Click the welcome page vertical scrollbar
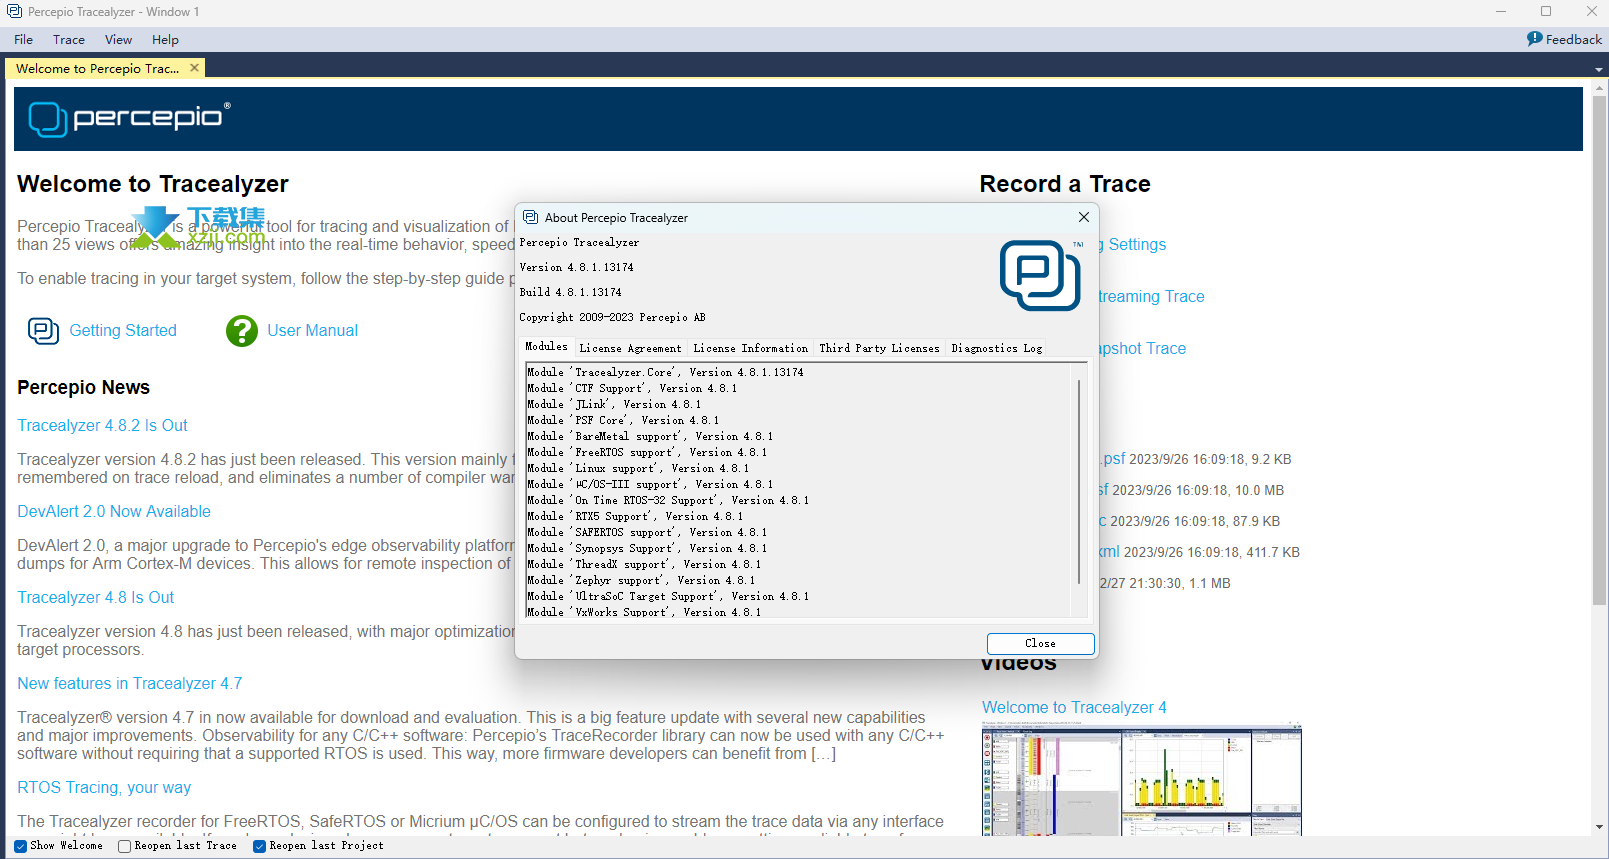 (1598, 350)
